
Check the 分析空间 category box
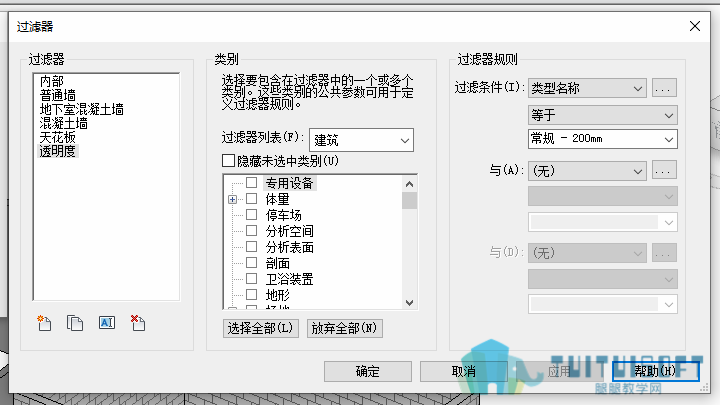[251, 231]
